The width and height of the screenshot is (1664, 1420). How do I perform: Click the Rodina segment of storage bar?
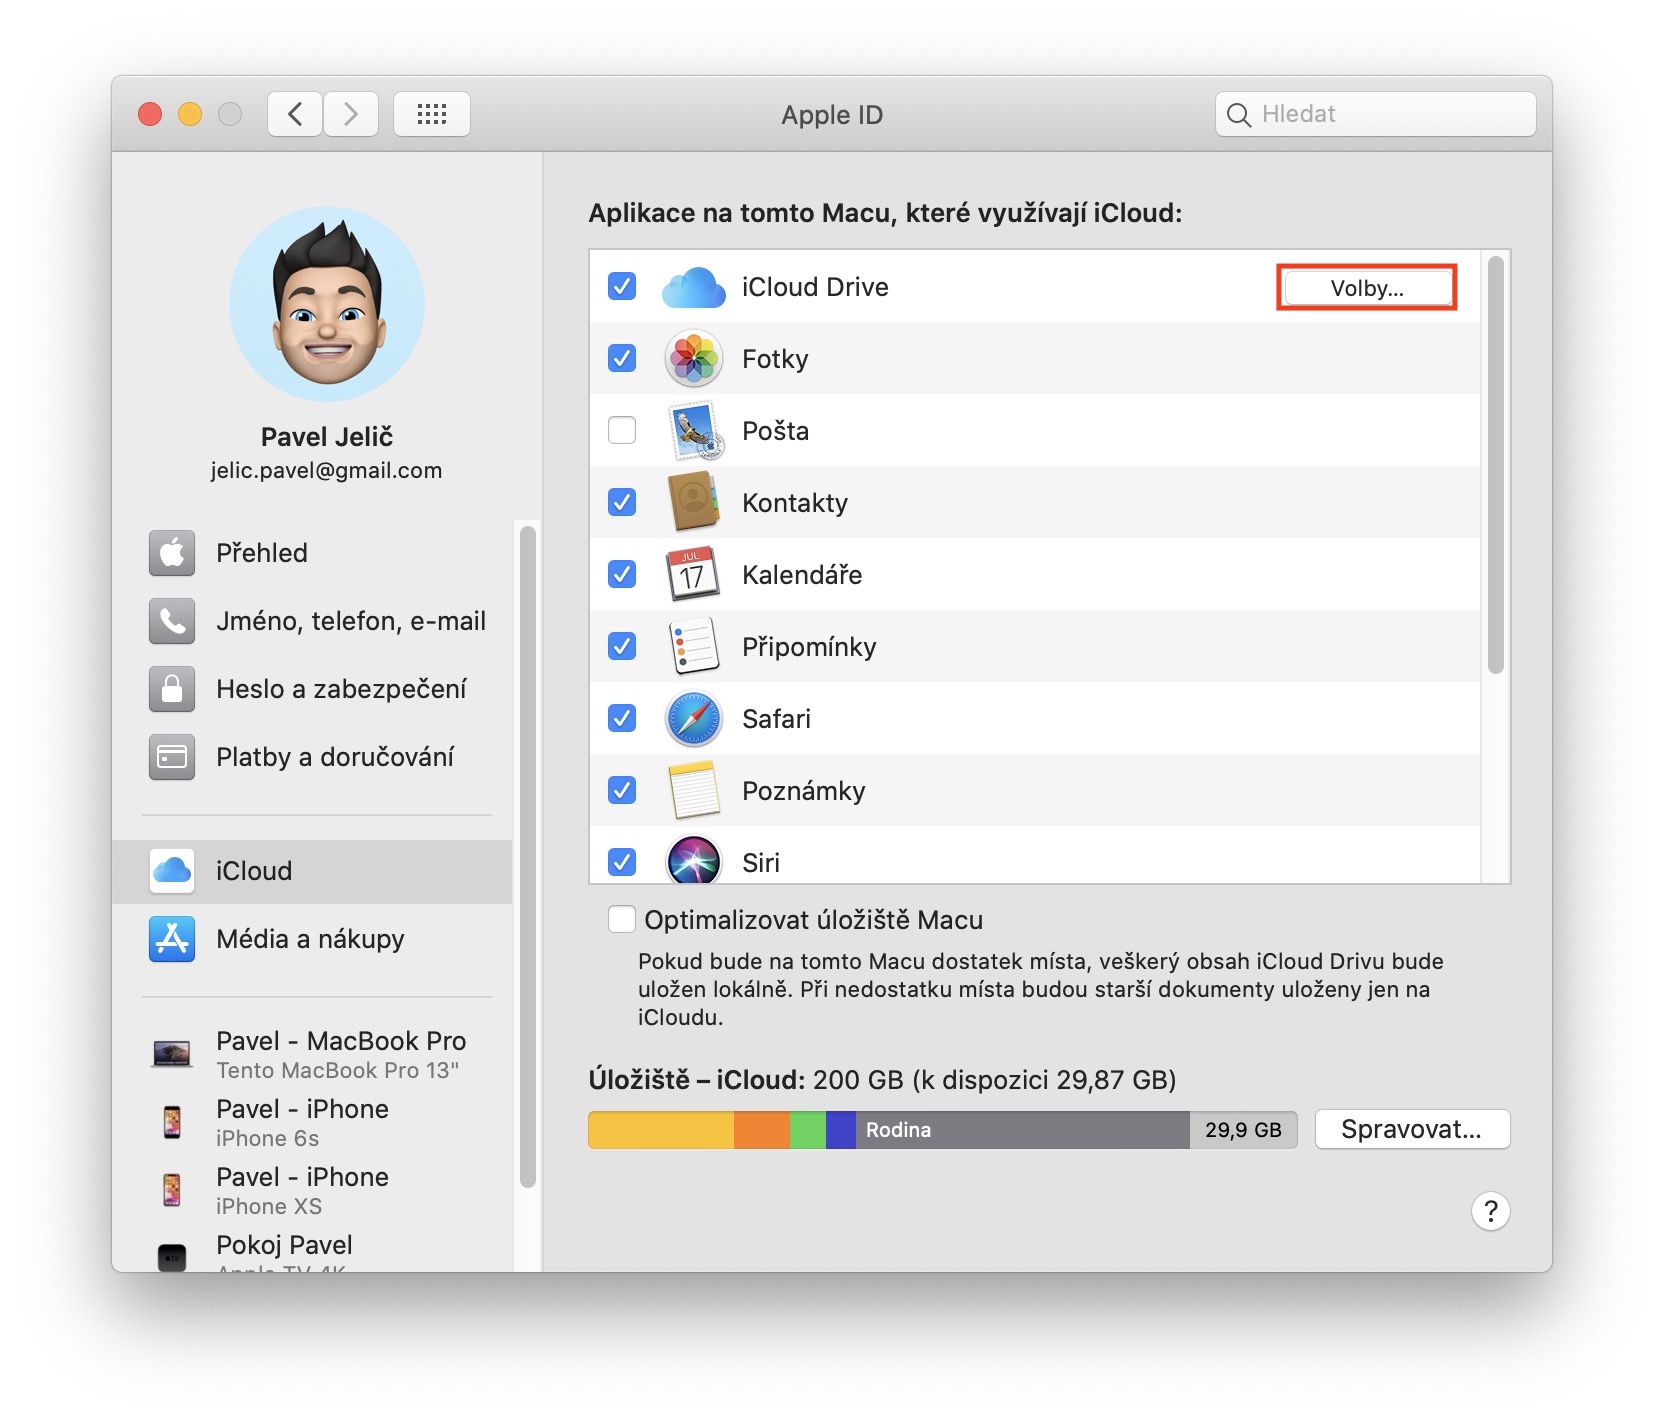click(x=1023, y=1130)
